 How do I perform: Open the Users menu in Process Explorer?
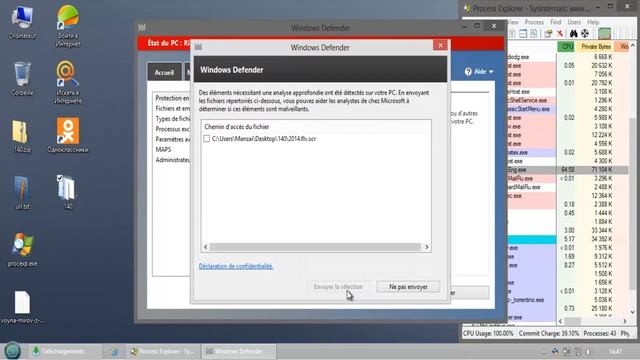point(574,22)
